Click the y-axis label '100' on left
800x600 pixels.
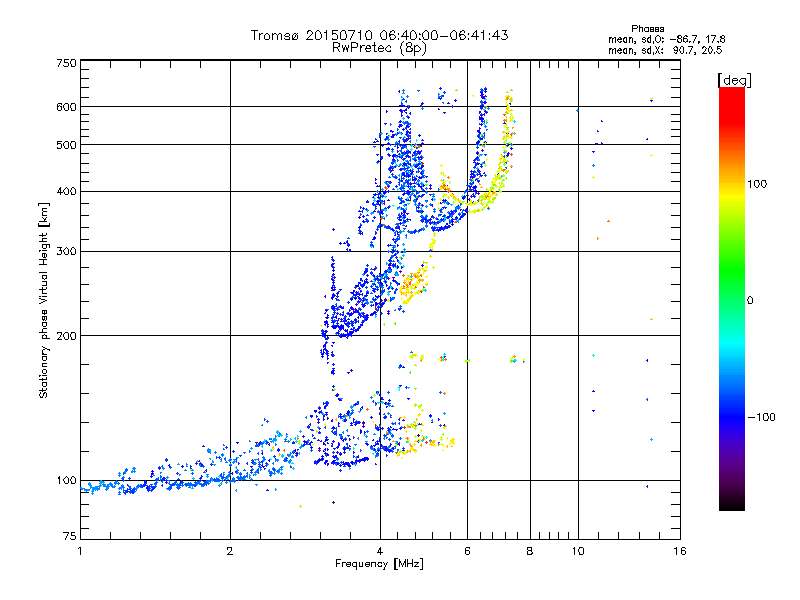tap(66, 480)
